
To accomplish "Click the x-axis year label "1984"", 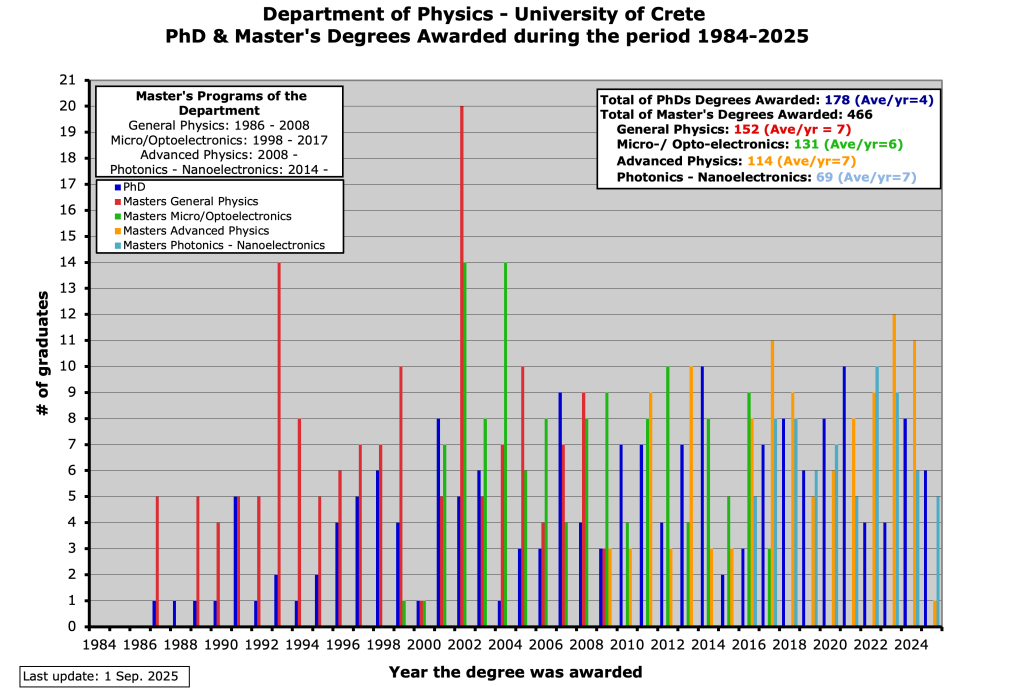I will coord(99,645).
